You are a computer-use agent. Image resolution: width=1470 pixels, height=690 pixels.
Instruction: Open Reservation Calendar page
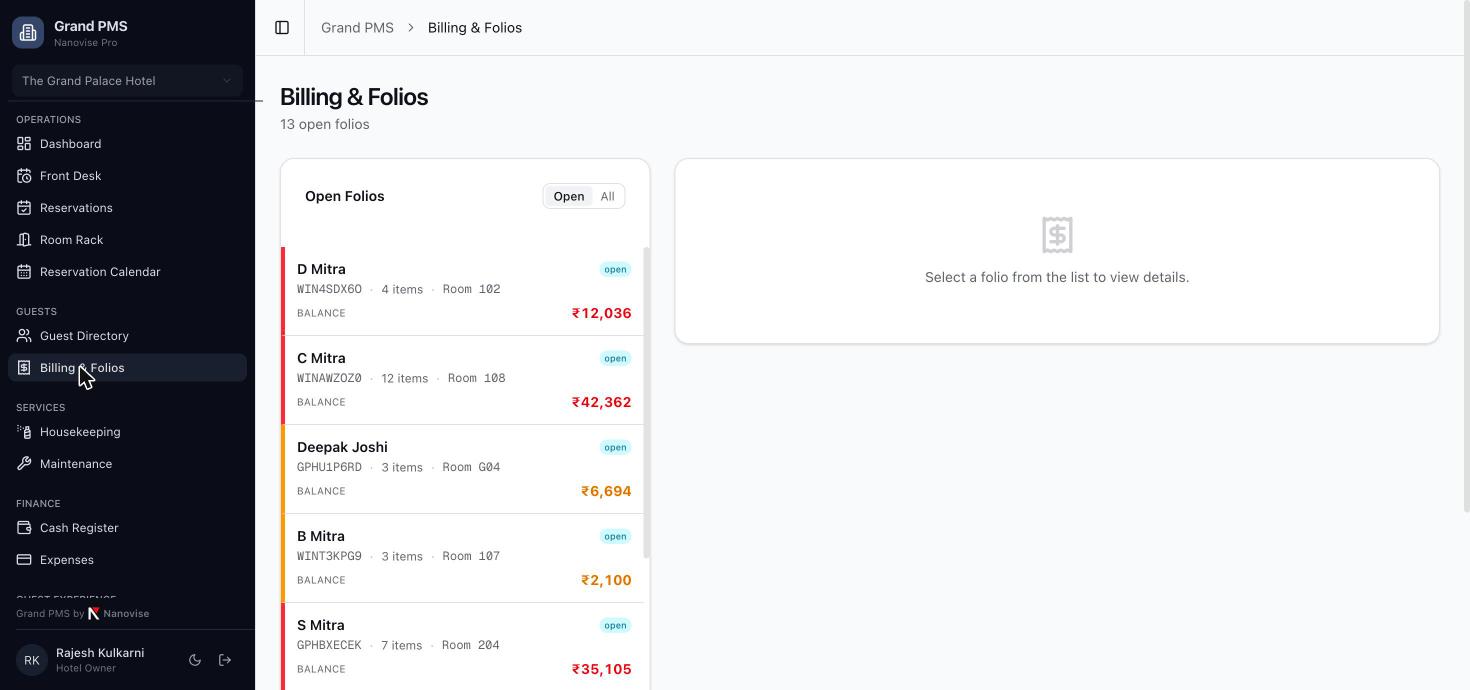click(127, 272)
